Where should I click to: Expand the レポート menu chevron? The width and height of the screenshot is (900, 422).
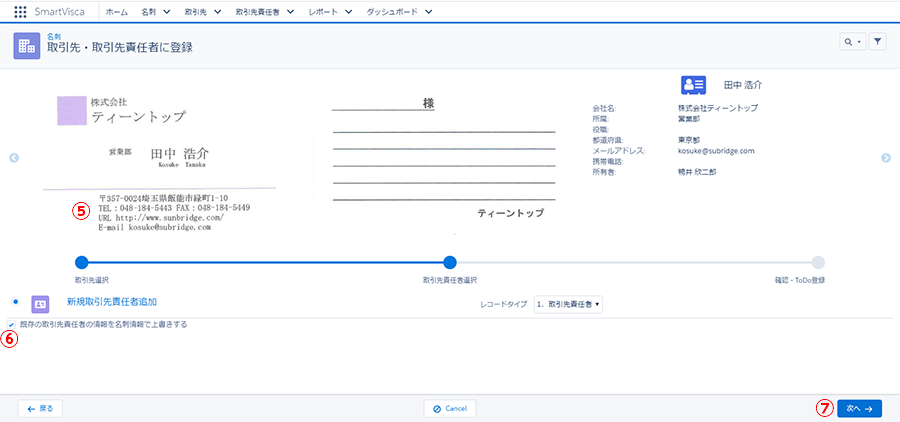(348, 12)
